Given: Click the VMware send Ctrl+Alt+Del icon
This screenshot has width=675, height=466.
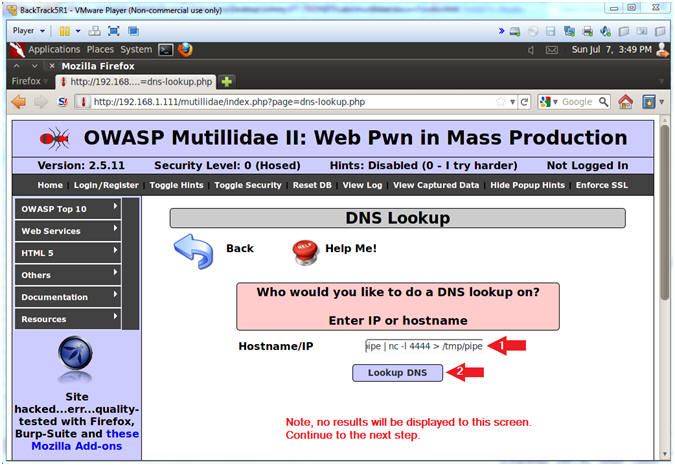Looking at the screenshot, I should tap(94, 31).
